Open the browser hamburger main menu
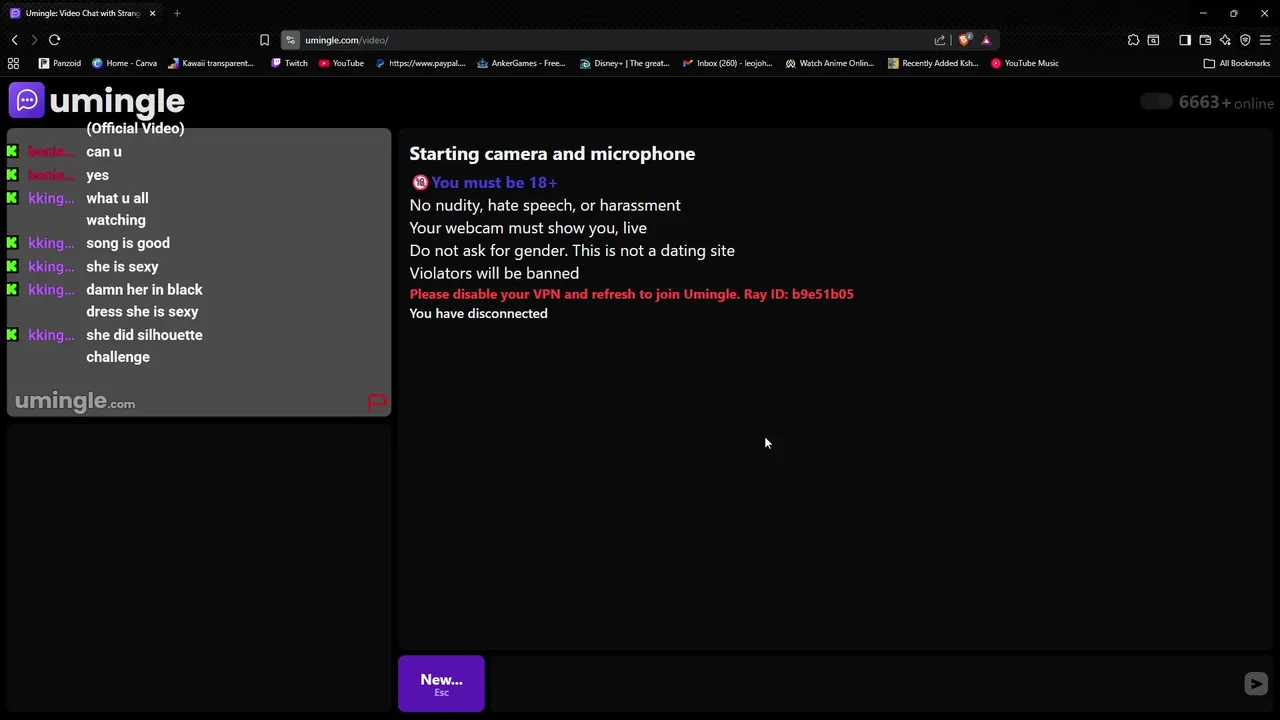 [x=1265, y=40]
